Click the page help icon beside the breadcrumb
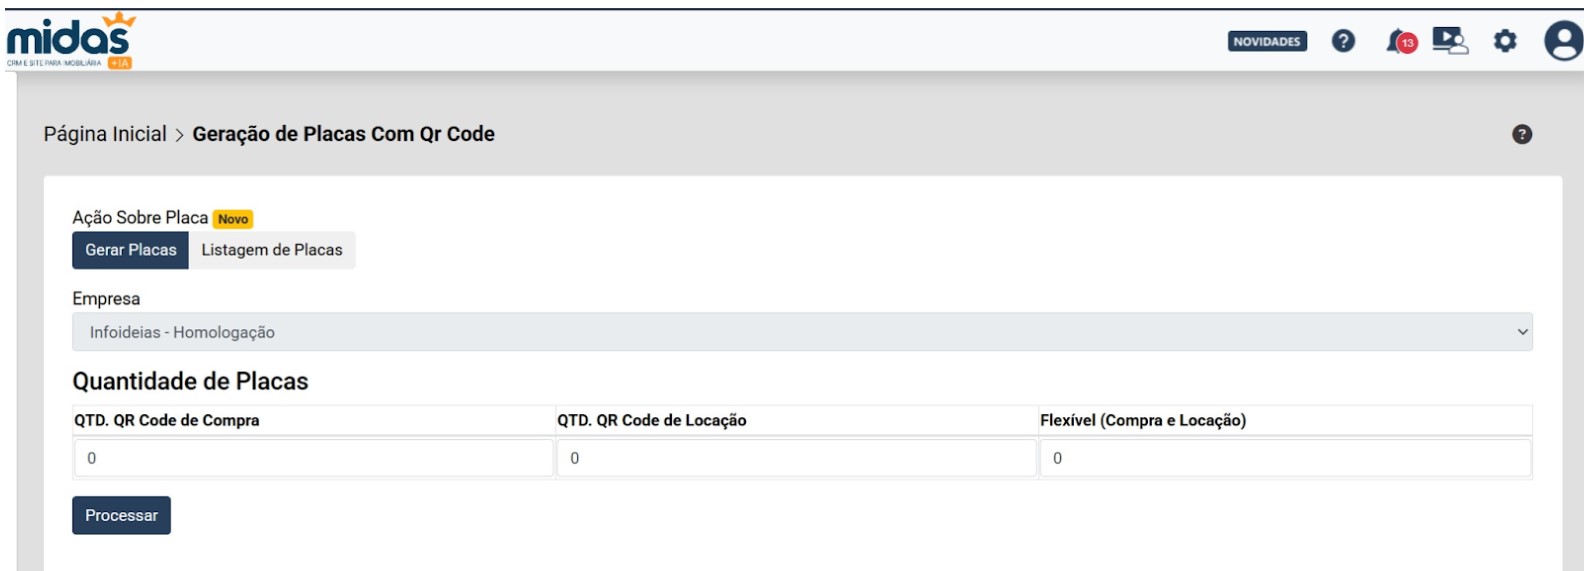 tap(1521, 134)
